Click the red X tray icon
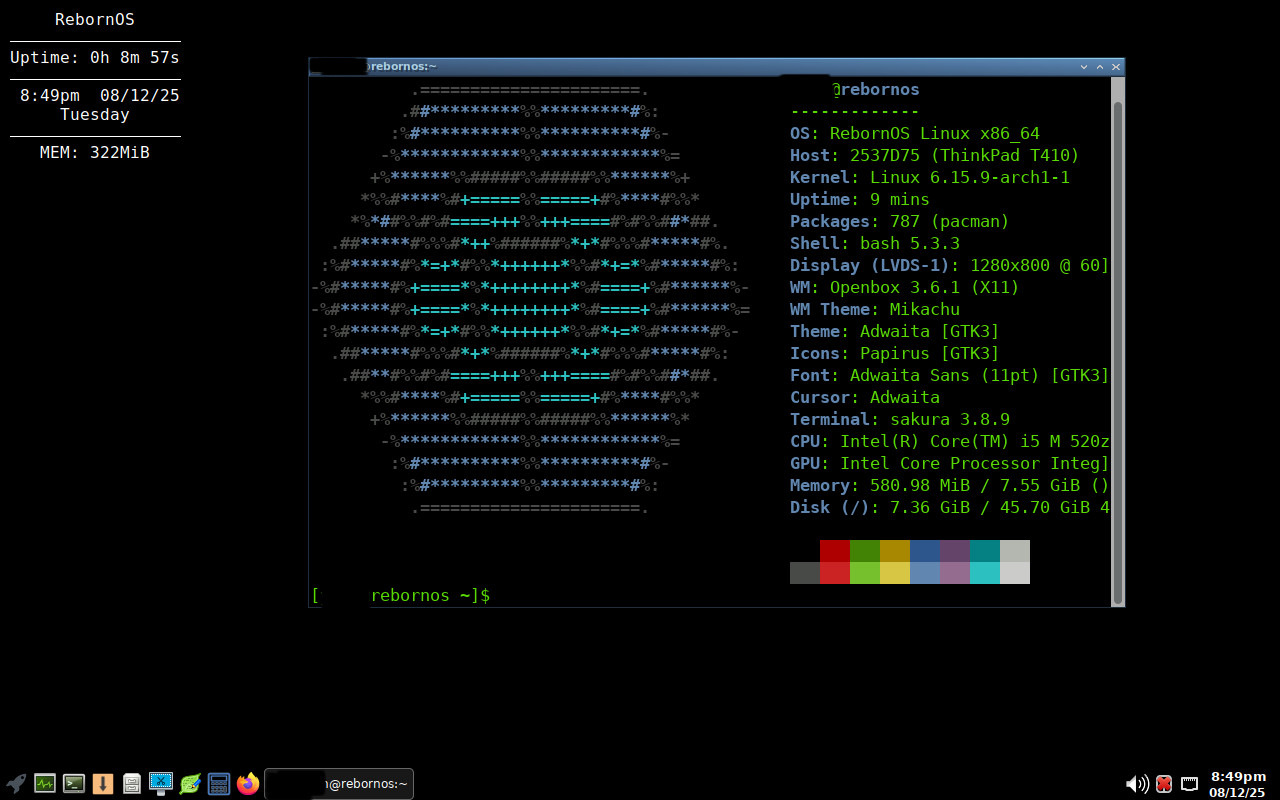Viewport: 1280px width, 800px height. [1164, 784]
